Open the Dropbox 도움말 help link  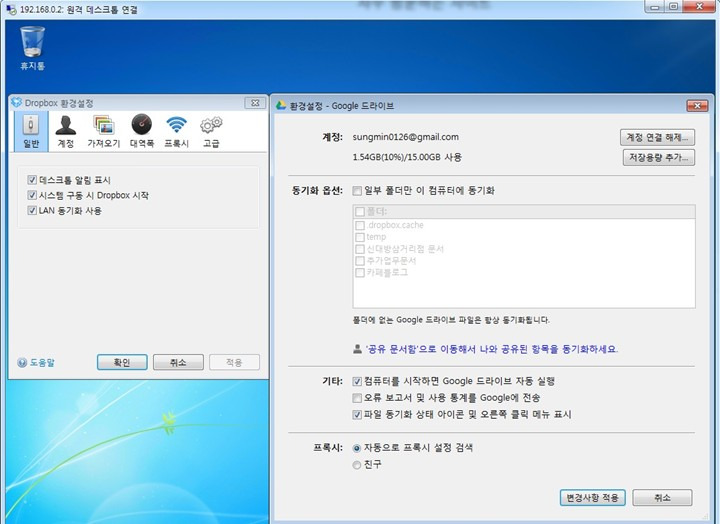(x=42, y=362)
